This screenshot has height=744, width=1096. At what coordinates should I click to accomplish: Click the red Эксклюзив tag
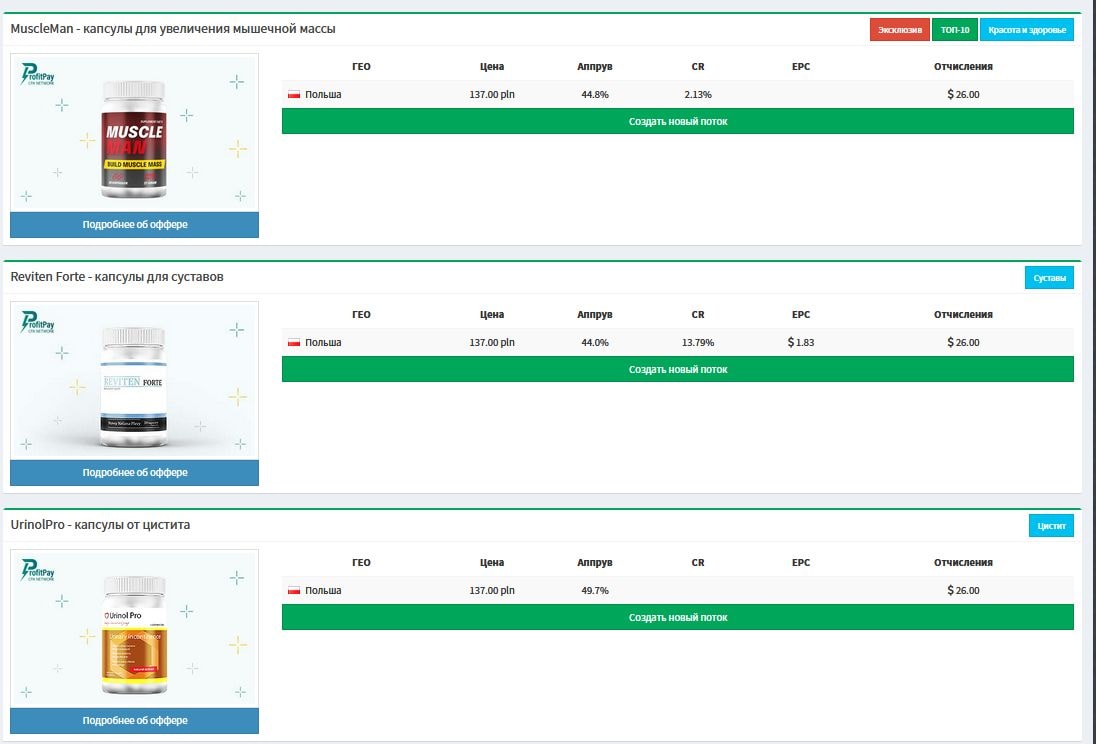point(900,29)
